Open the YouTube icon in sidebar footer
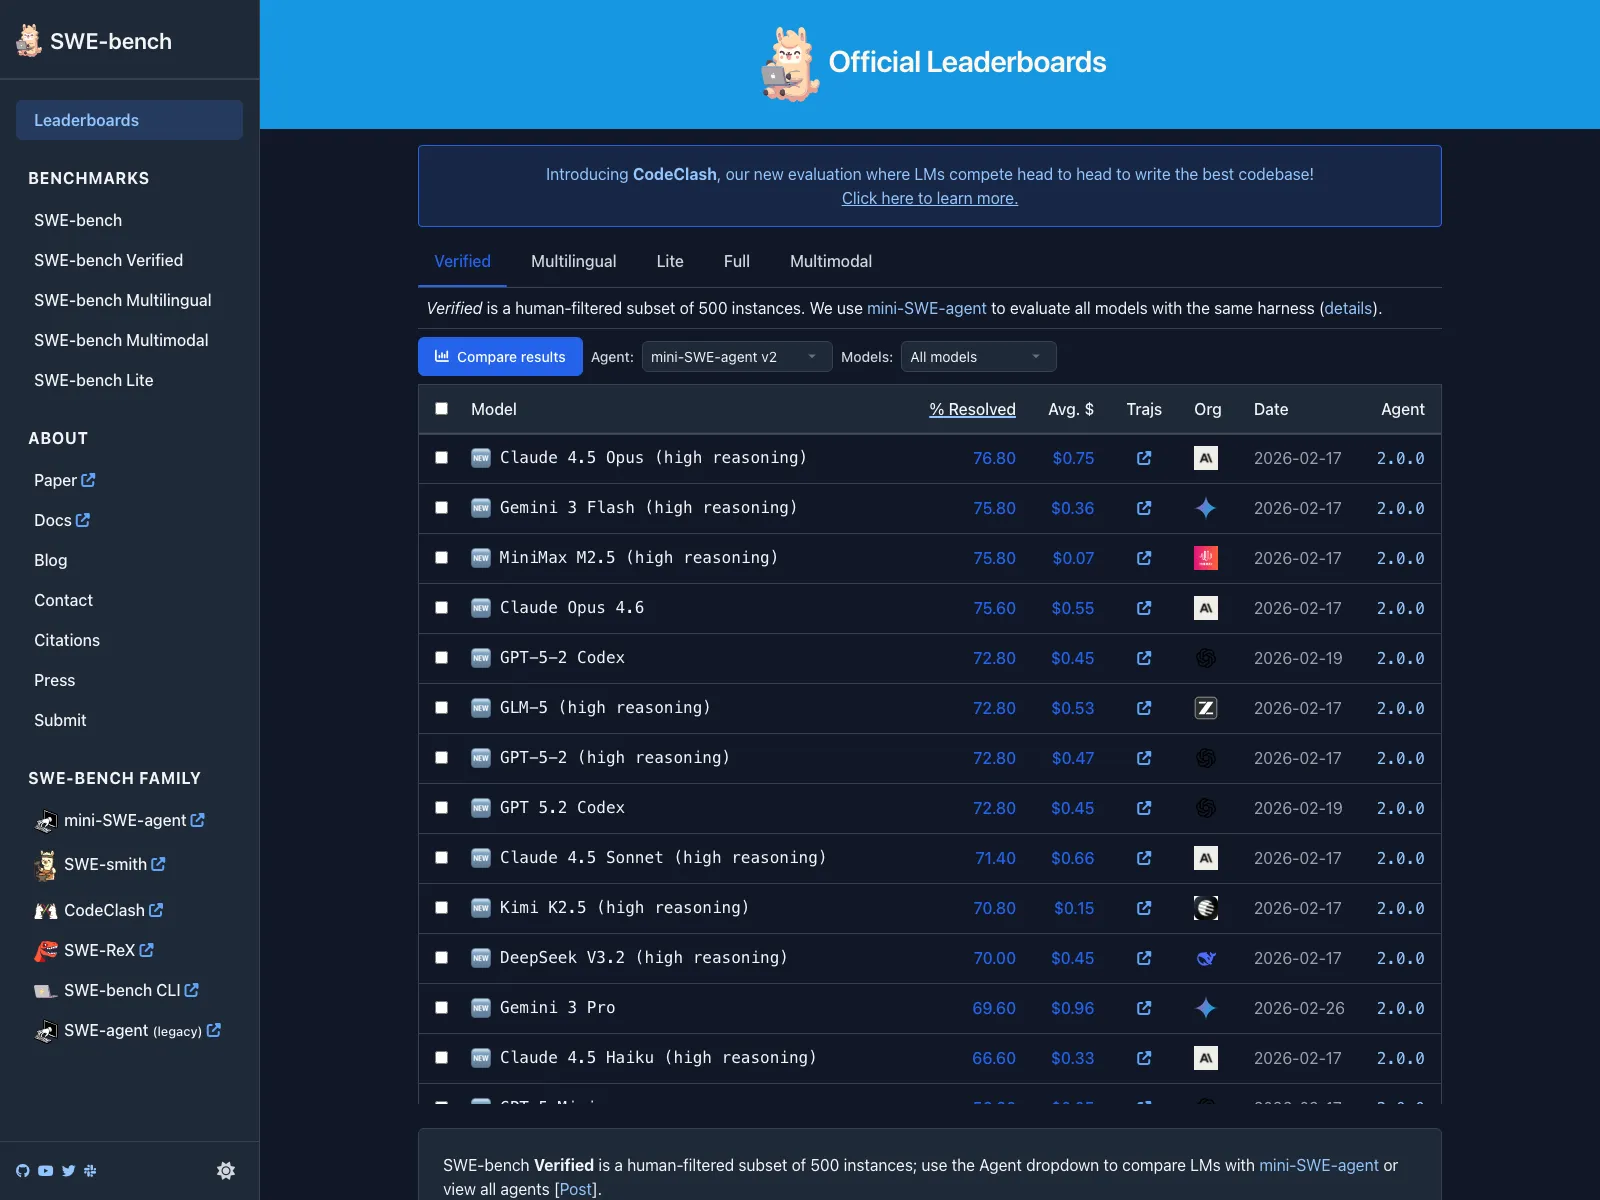 pyautogui.click(x=46, y=1170)
